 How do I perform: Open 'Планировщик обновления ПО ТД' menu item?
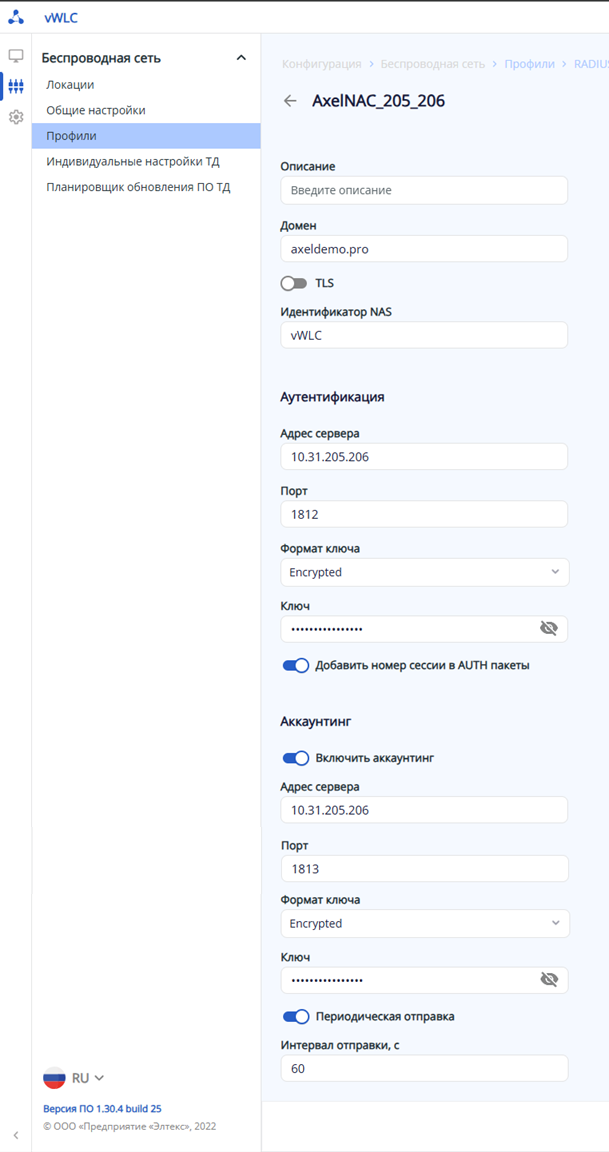coord(138,187)
